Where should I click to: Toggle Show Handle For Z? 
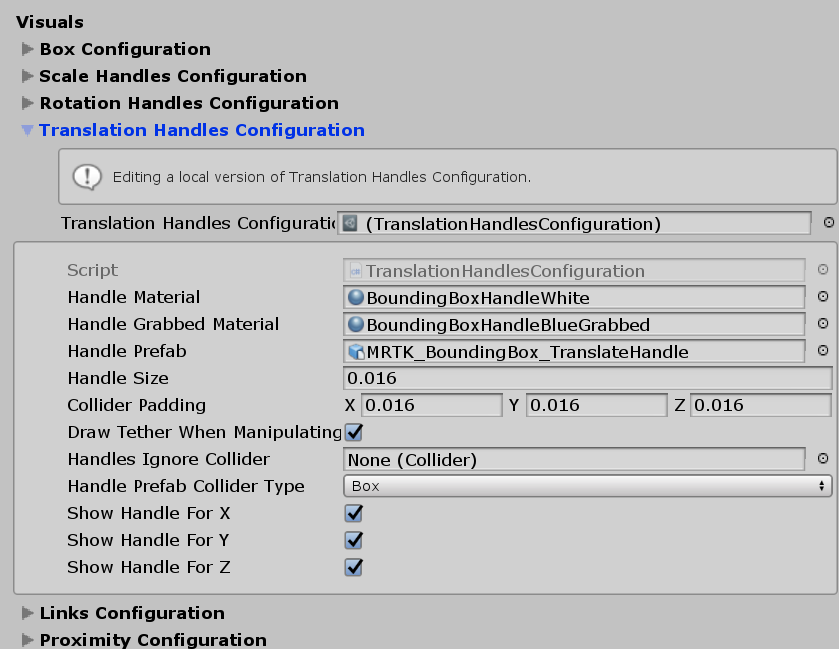click(352, 567)
